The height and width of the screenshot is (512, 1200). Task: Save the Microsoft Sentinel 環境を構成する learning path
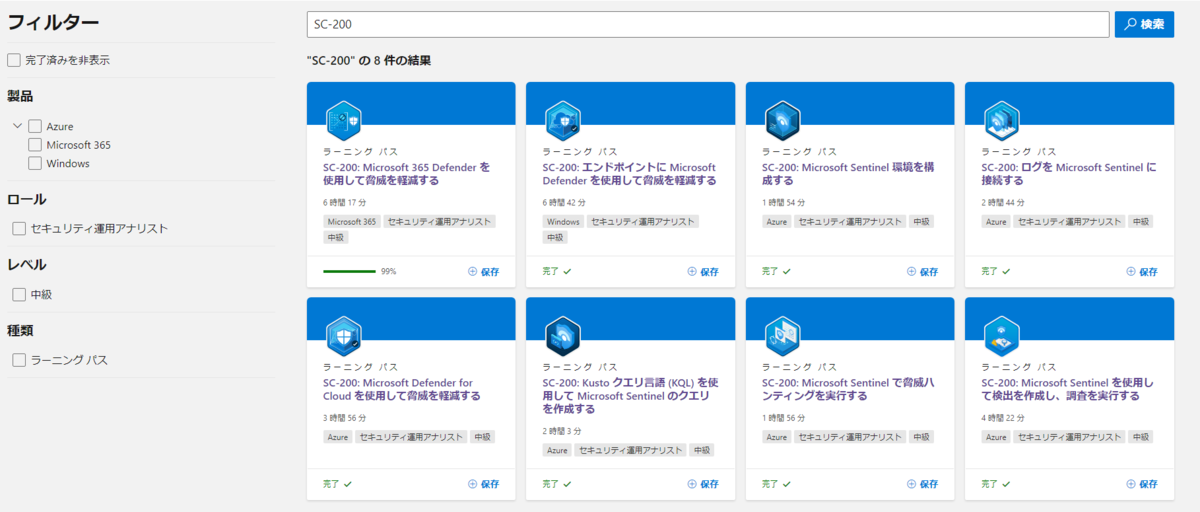922,271
